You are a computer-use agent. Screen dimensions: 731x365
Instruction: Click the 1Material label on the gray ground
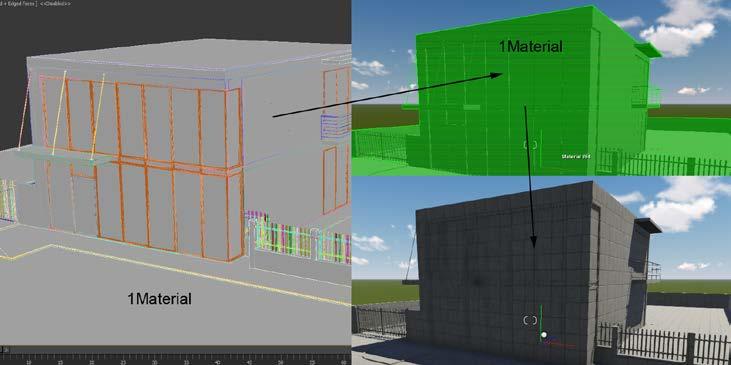159,298
